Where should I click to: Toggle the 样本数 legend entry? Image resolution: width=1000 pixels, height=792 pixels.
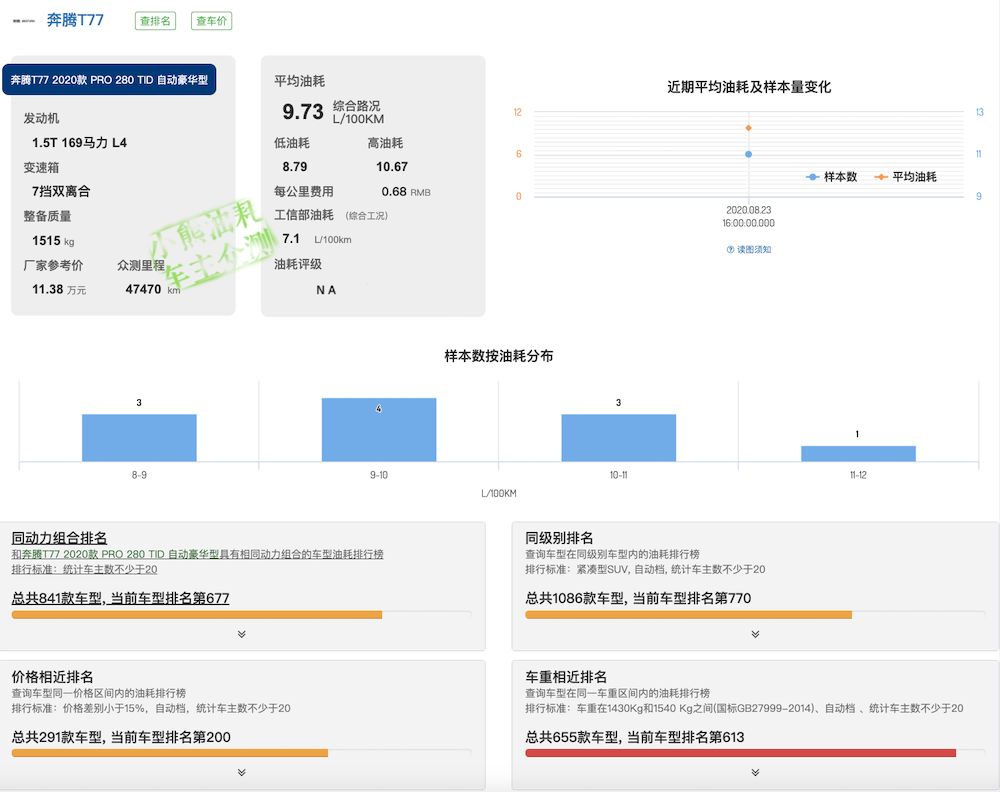pyautogui.click(x=832, y=177)
